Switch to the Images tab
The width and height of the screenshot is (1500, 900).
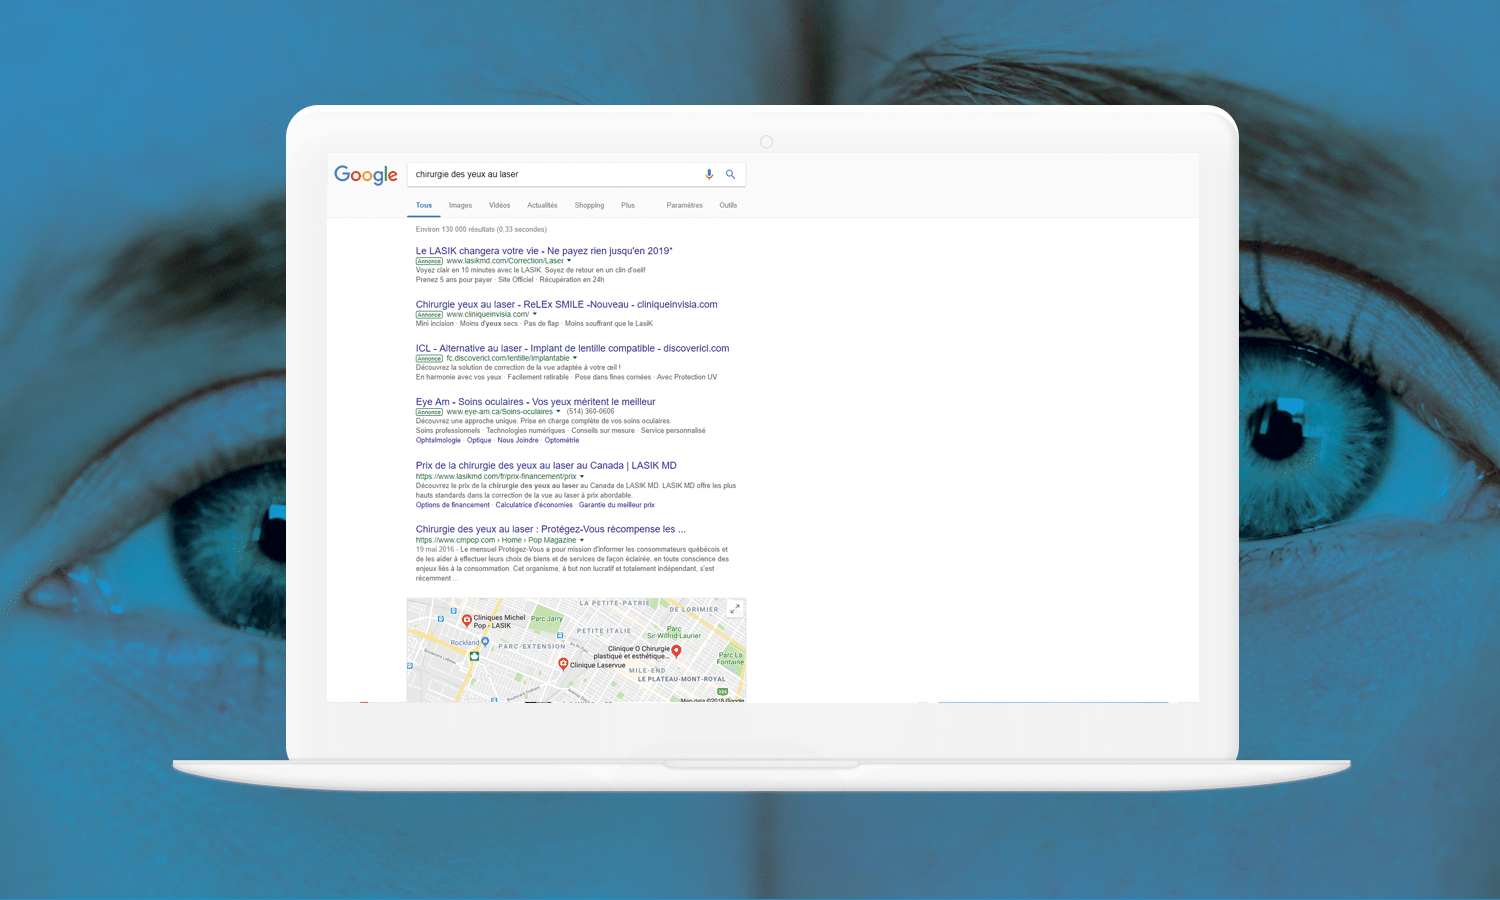pos(460,205)
